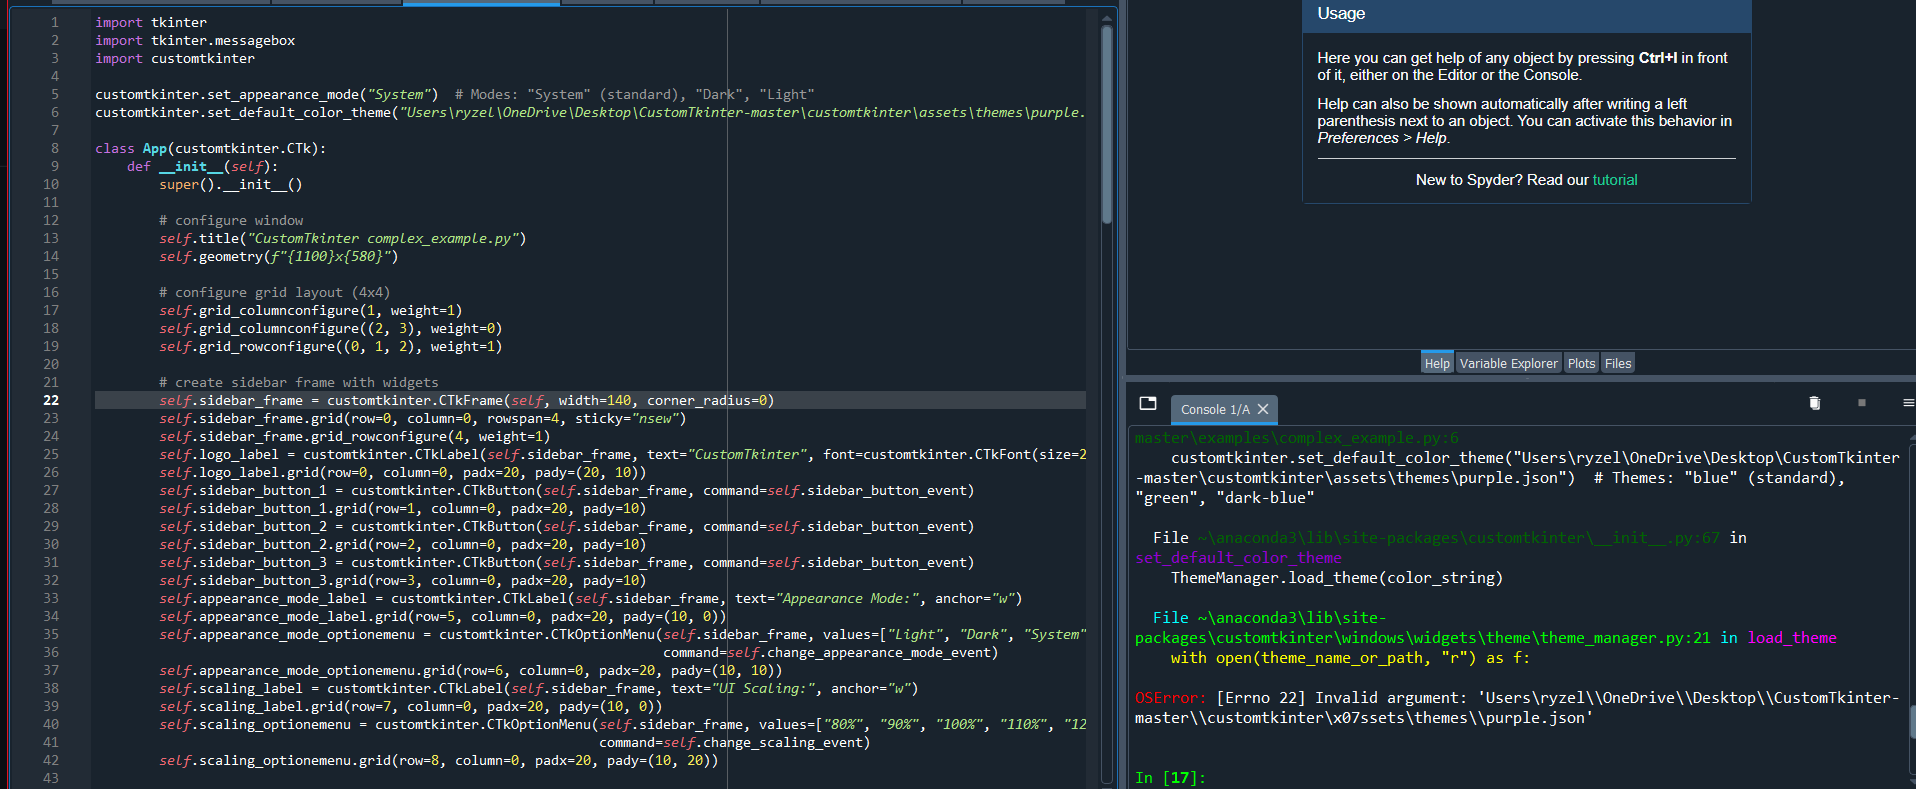
Task: Click the pink load_theme function name in console
Action: point(1792,638)
